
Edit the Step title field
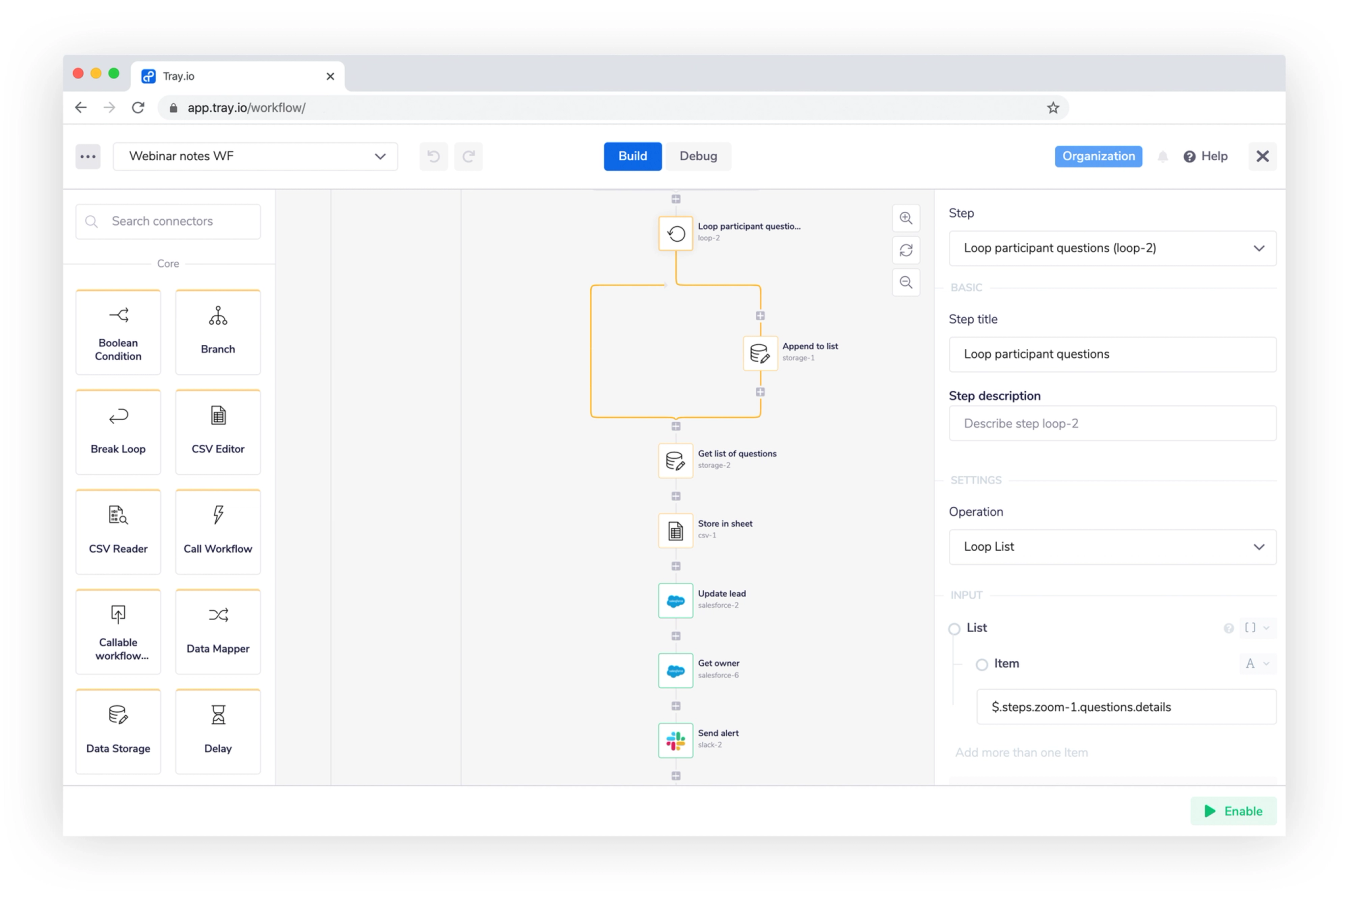(x=1112, y=354)
